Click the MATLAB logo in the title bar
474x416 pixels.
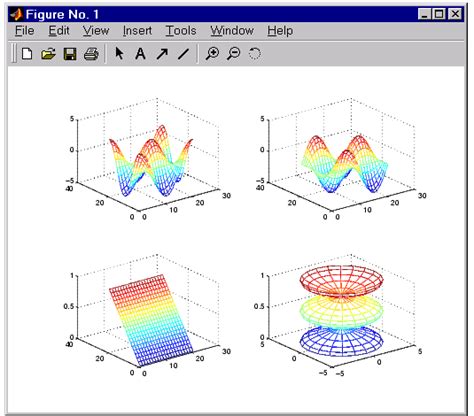coord(16,14)
